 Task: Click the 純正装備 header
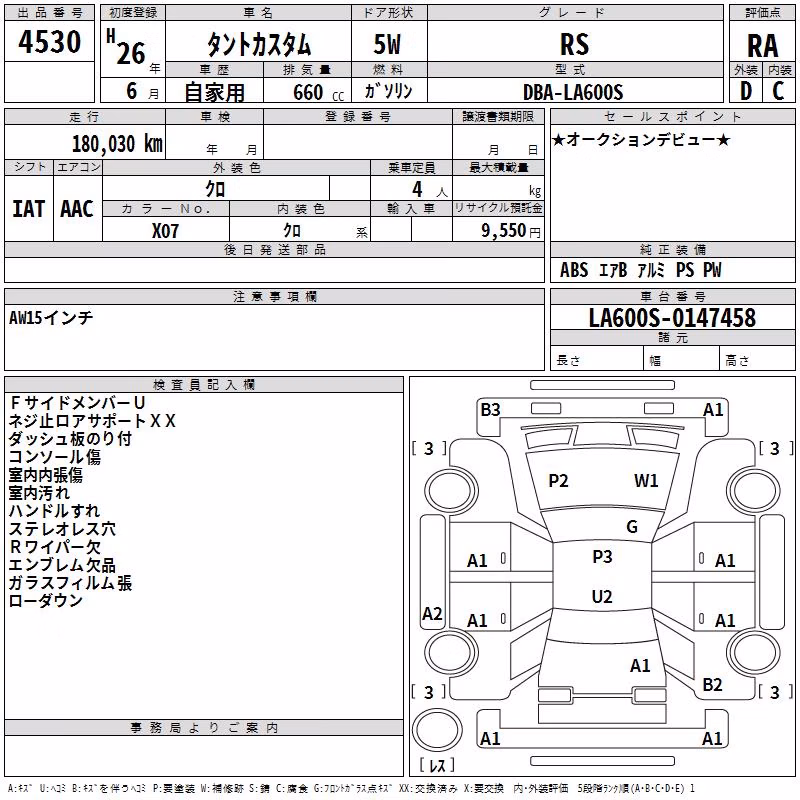[x=673, y=250]
